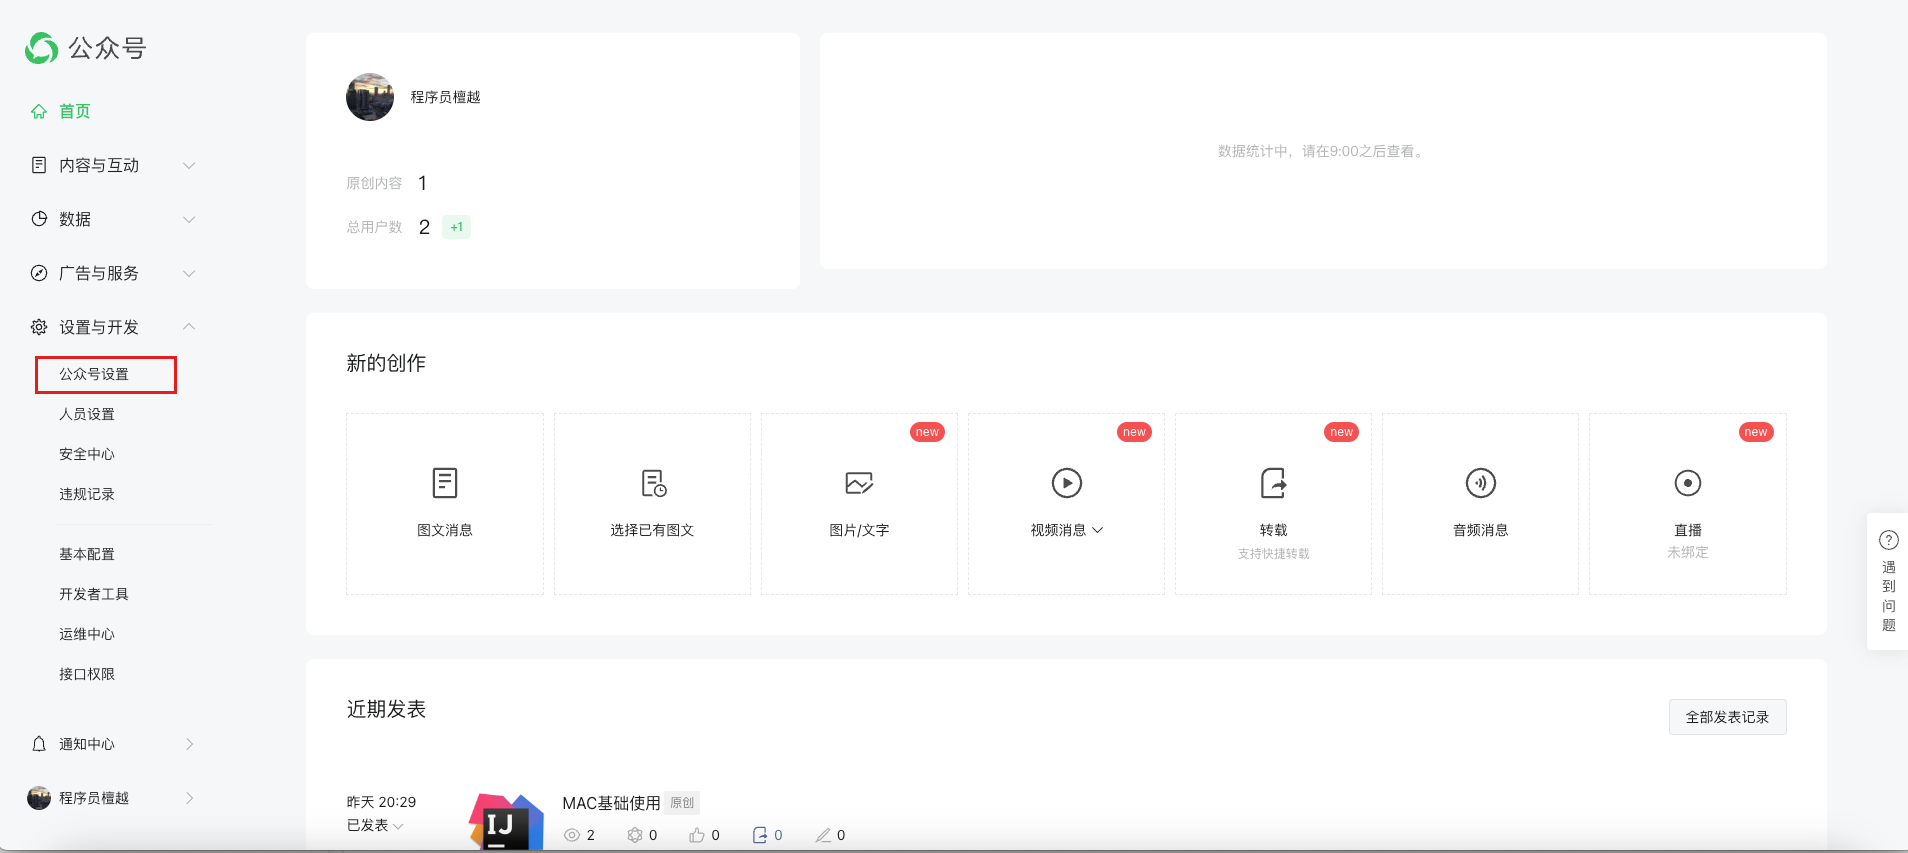Viewport: 1908px width, 853px height.
Task: Click the 设置与开发 gear icon
Action: [39, 327]
